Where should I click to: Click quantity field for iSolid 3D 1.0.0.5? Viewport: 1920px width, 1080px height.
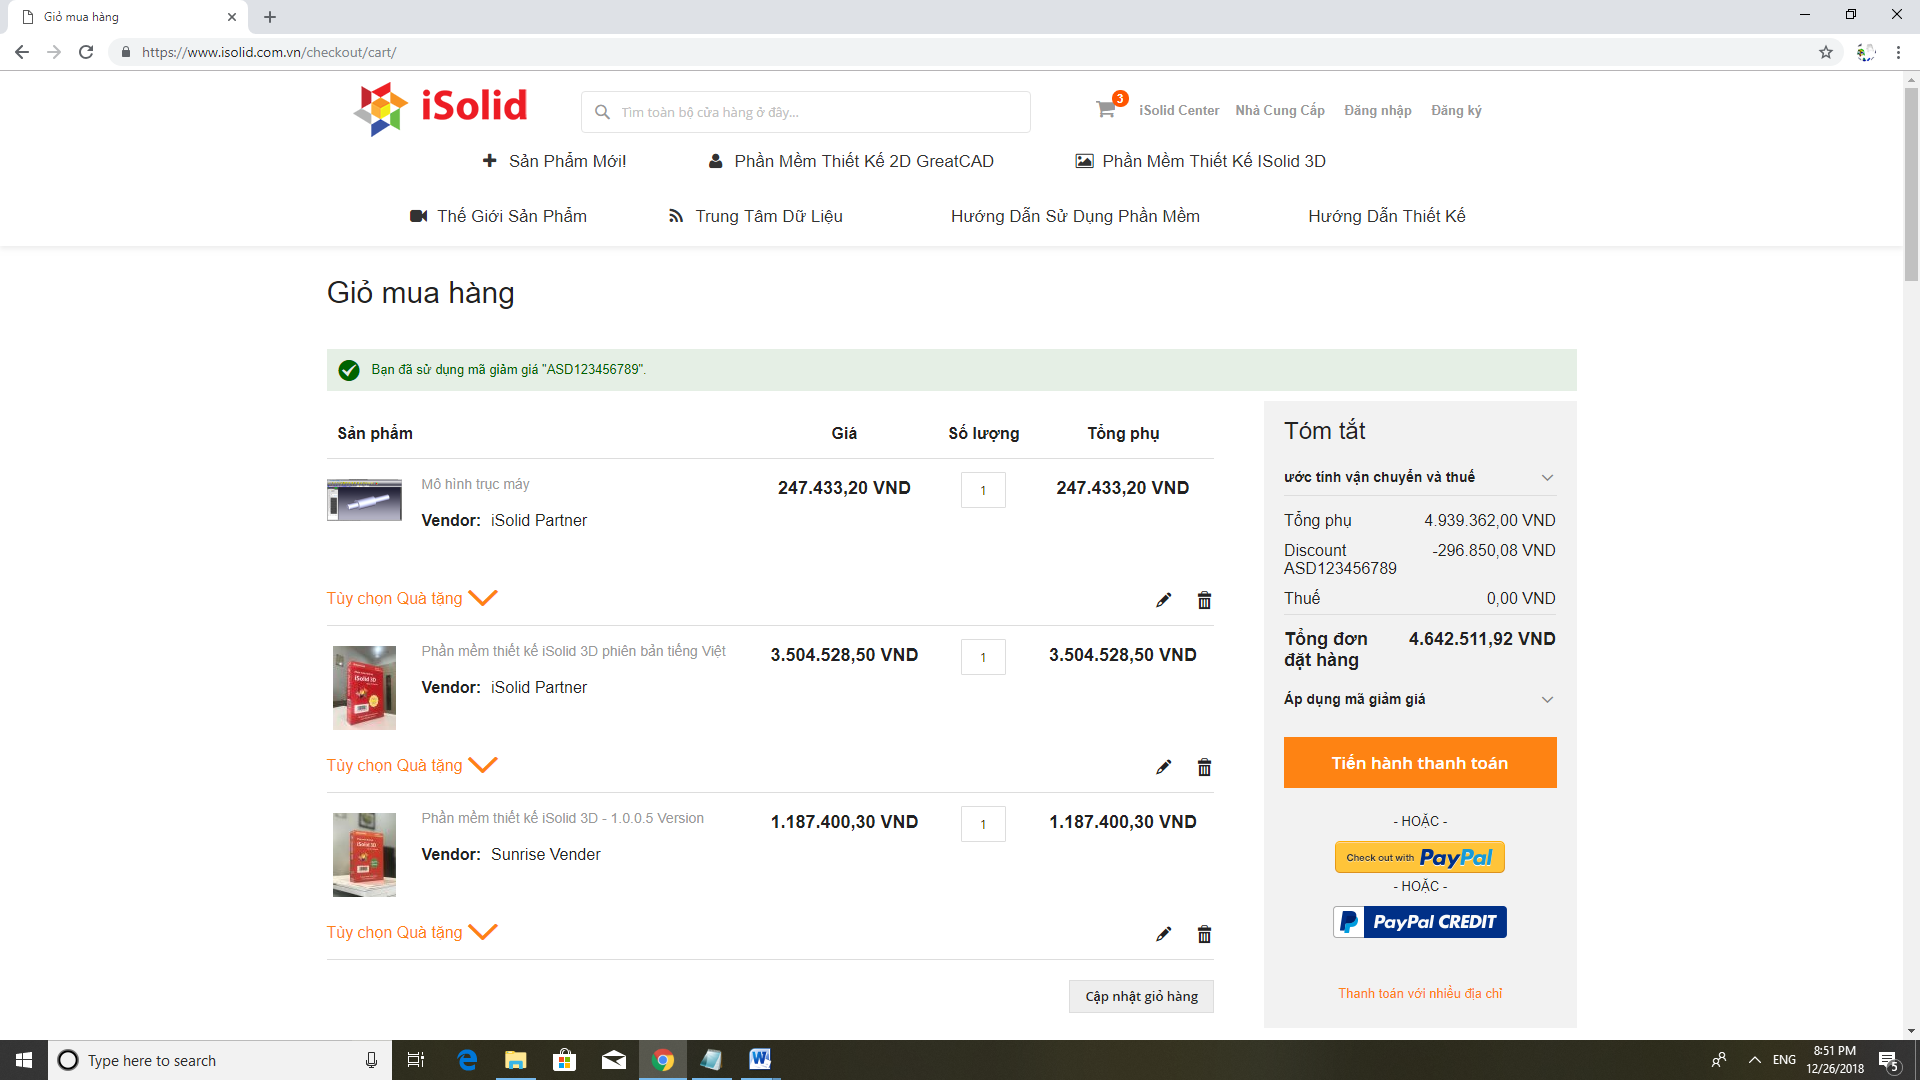click(983, 824)
